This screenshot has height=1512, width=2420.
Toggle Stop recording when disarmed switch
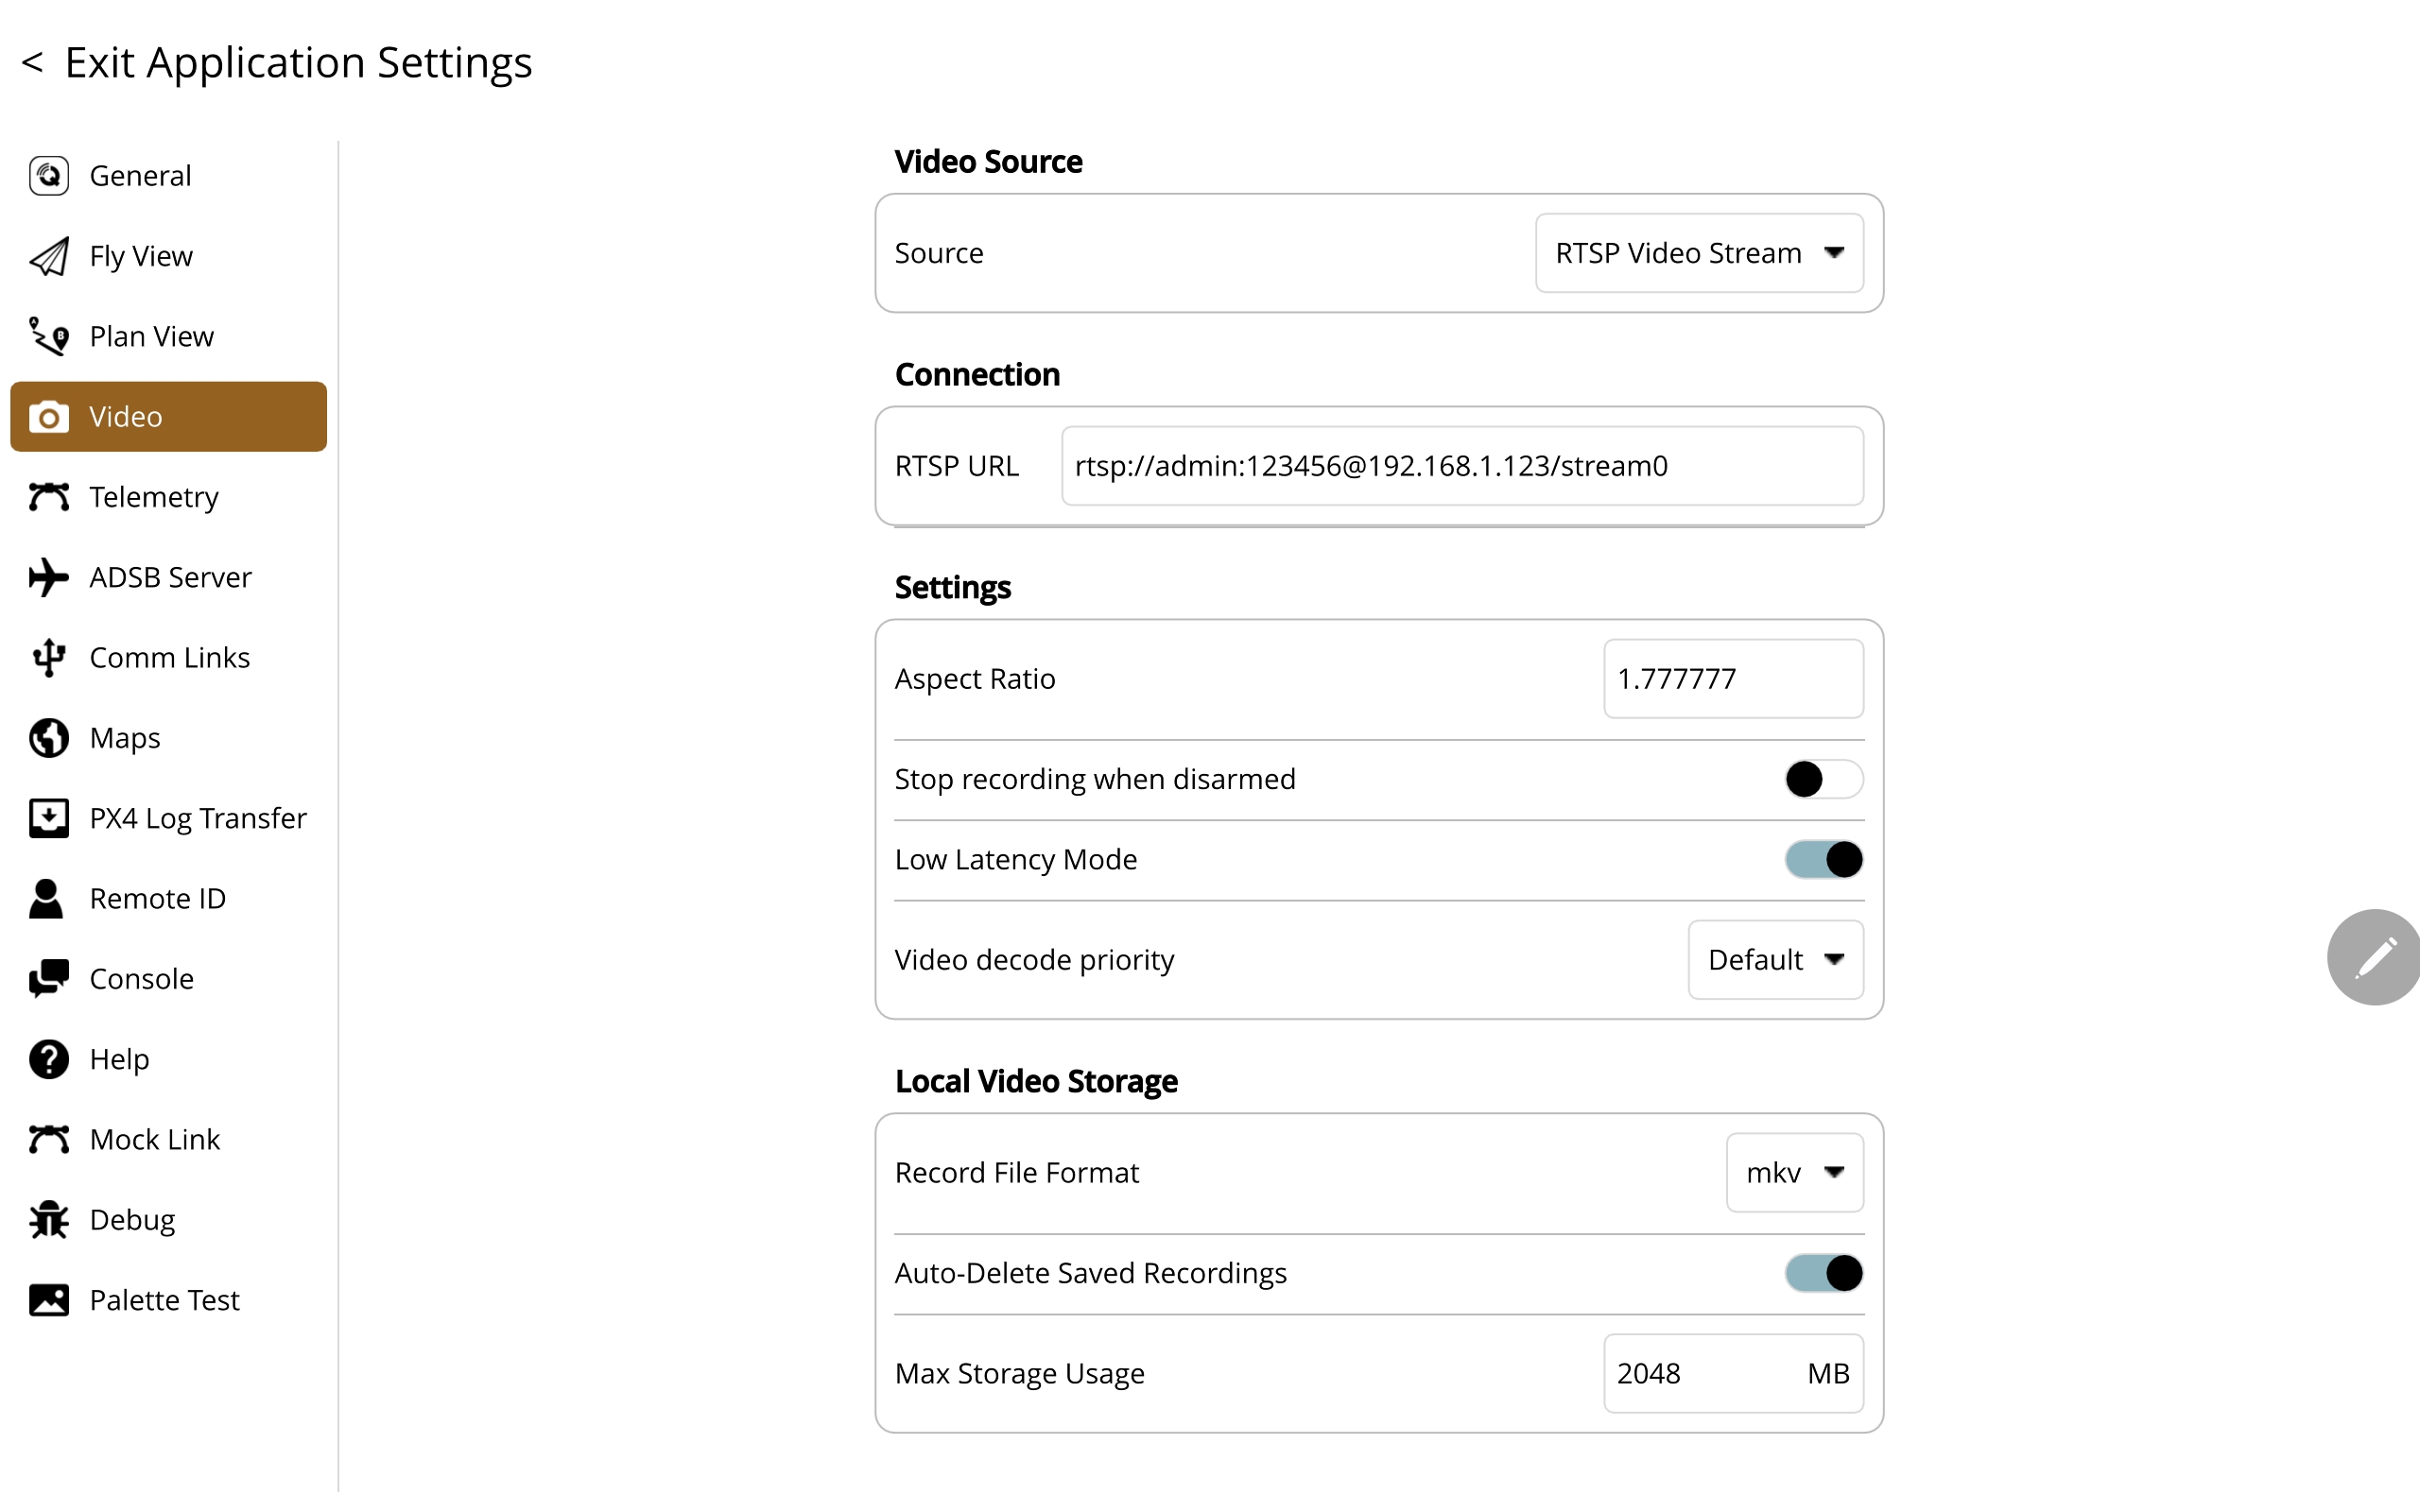pyautogui.click(x=1823, y=779)
